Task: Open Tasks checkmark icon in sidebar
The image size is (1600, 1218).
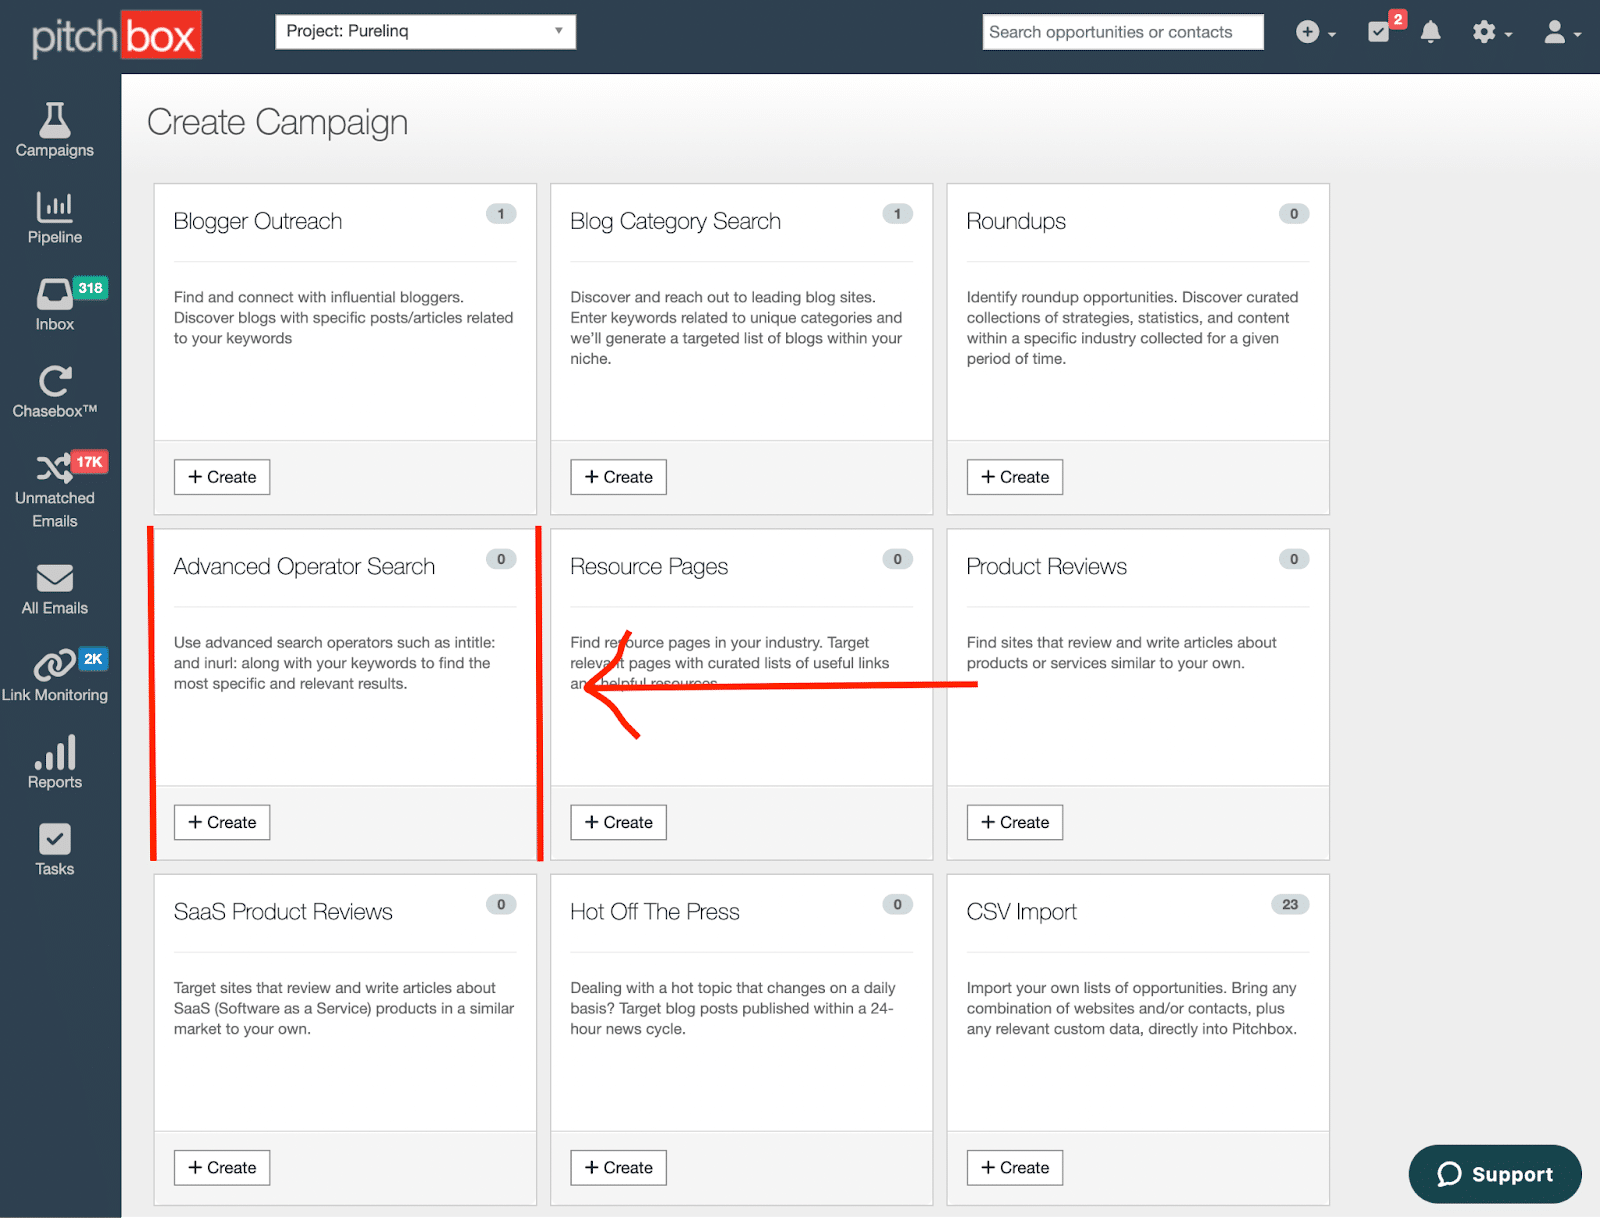Action: 55,840
